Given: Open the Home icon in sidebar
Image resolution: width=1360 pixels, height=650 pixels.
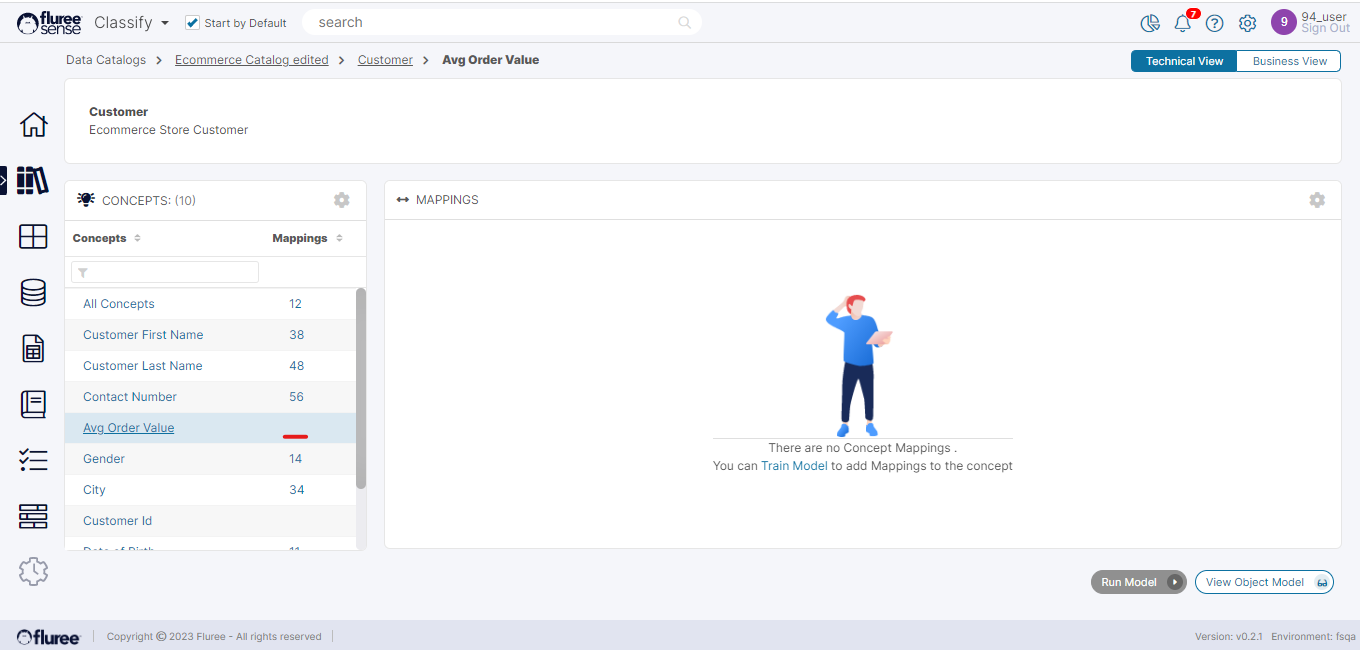Looking at the screenshot, I should click(33, 125).
